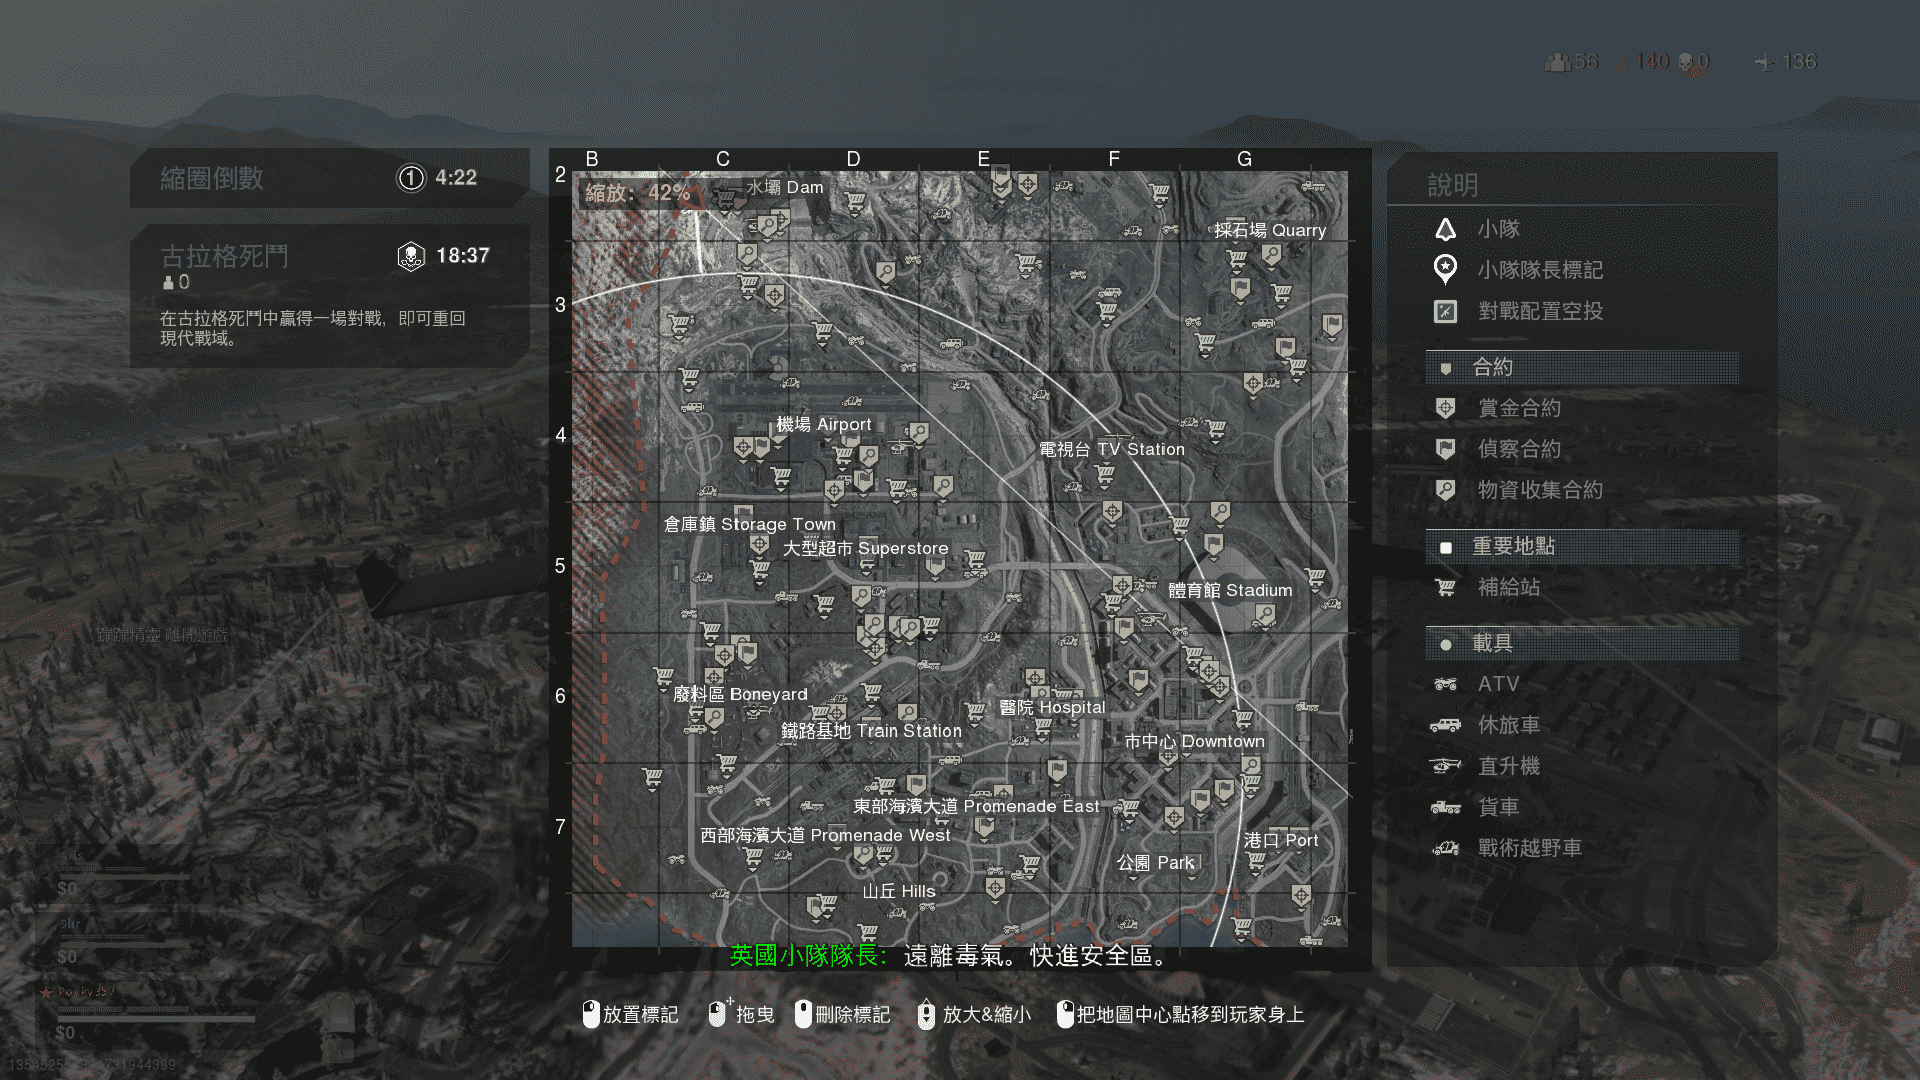Click the 體育館 Stadium map label
The width and height of the screenshot is (1920, 1080).
1231,591
